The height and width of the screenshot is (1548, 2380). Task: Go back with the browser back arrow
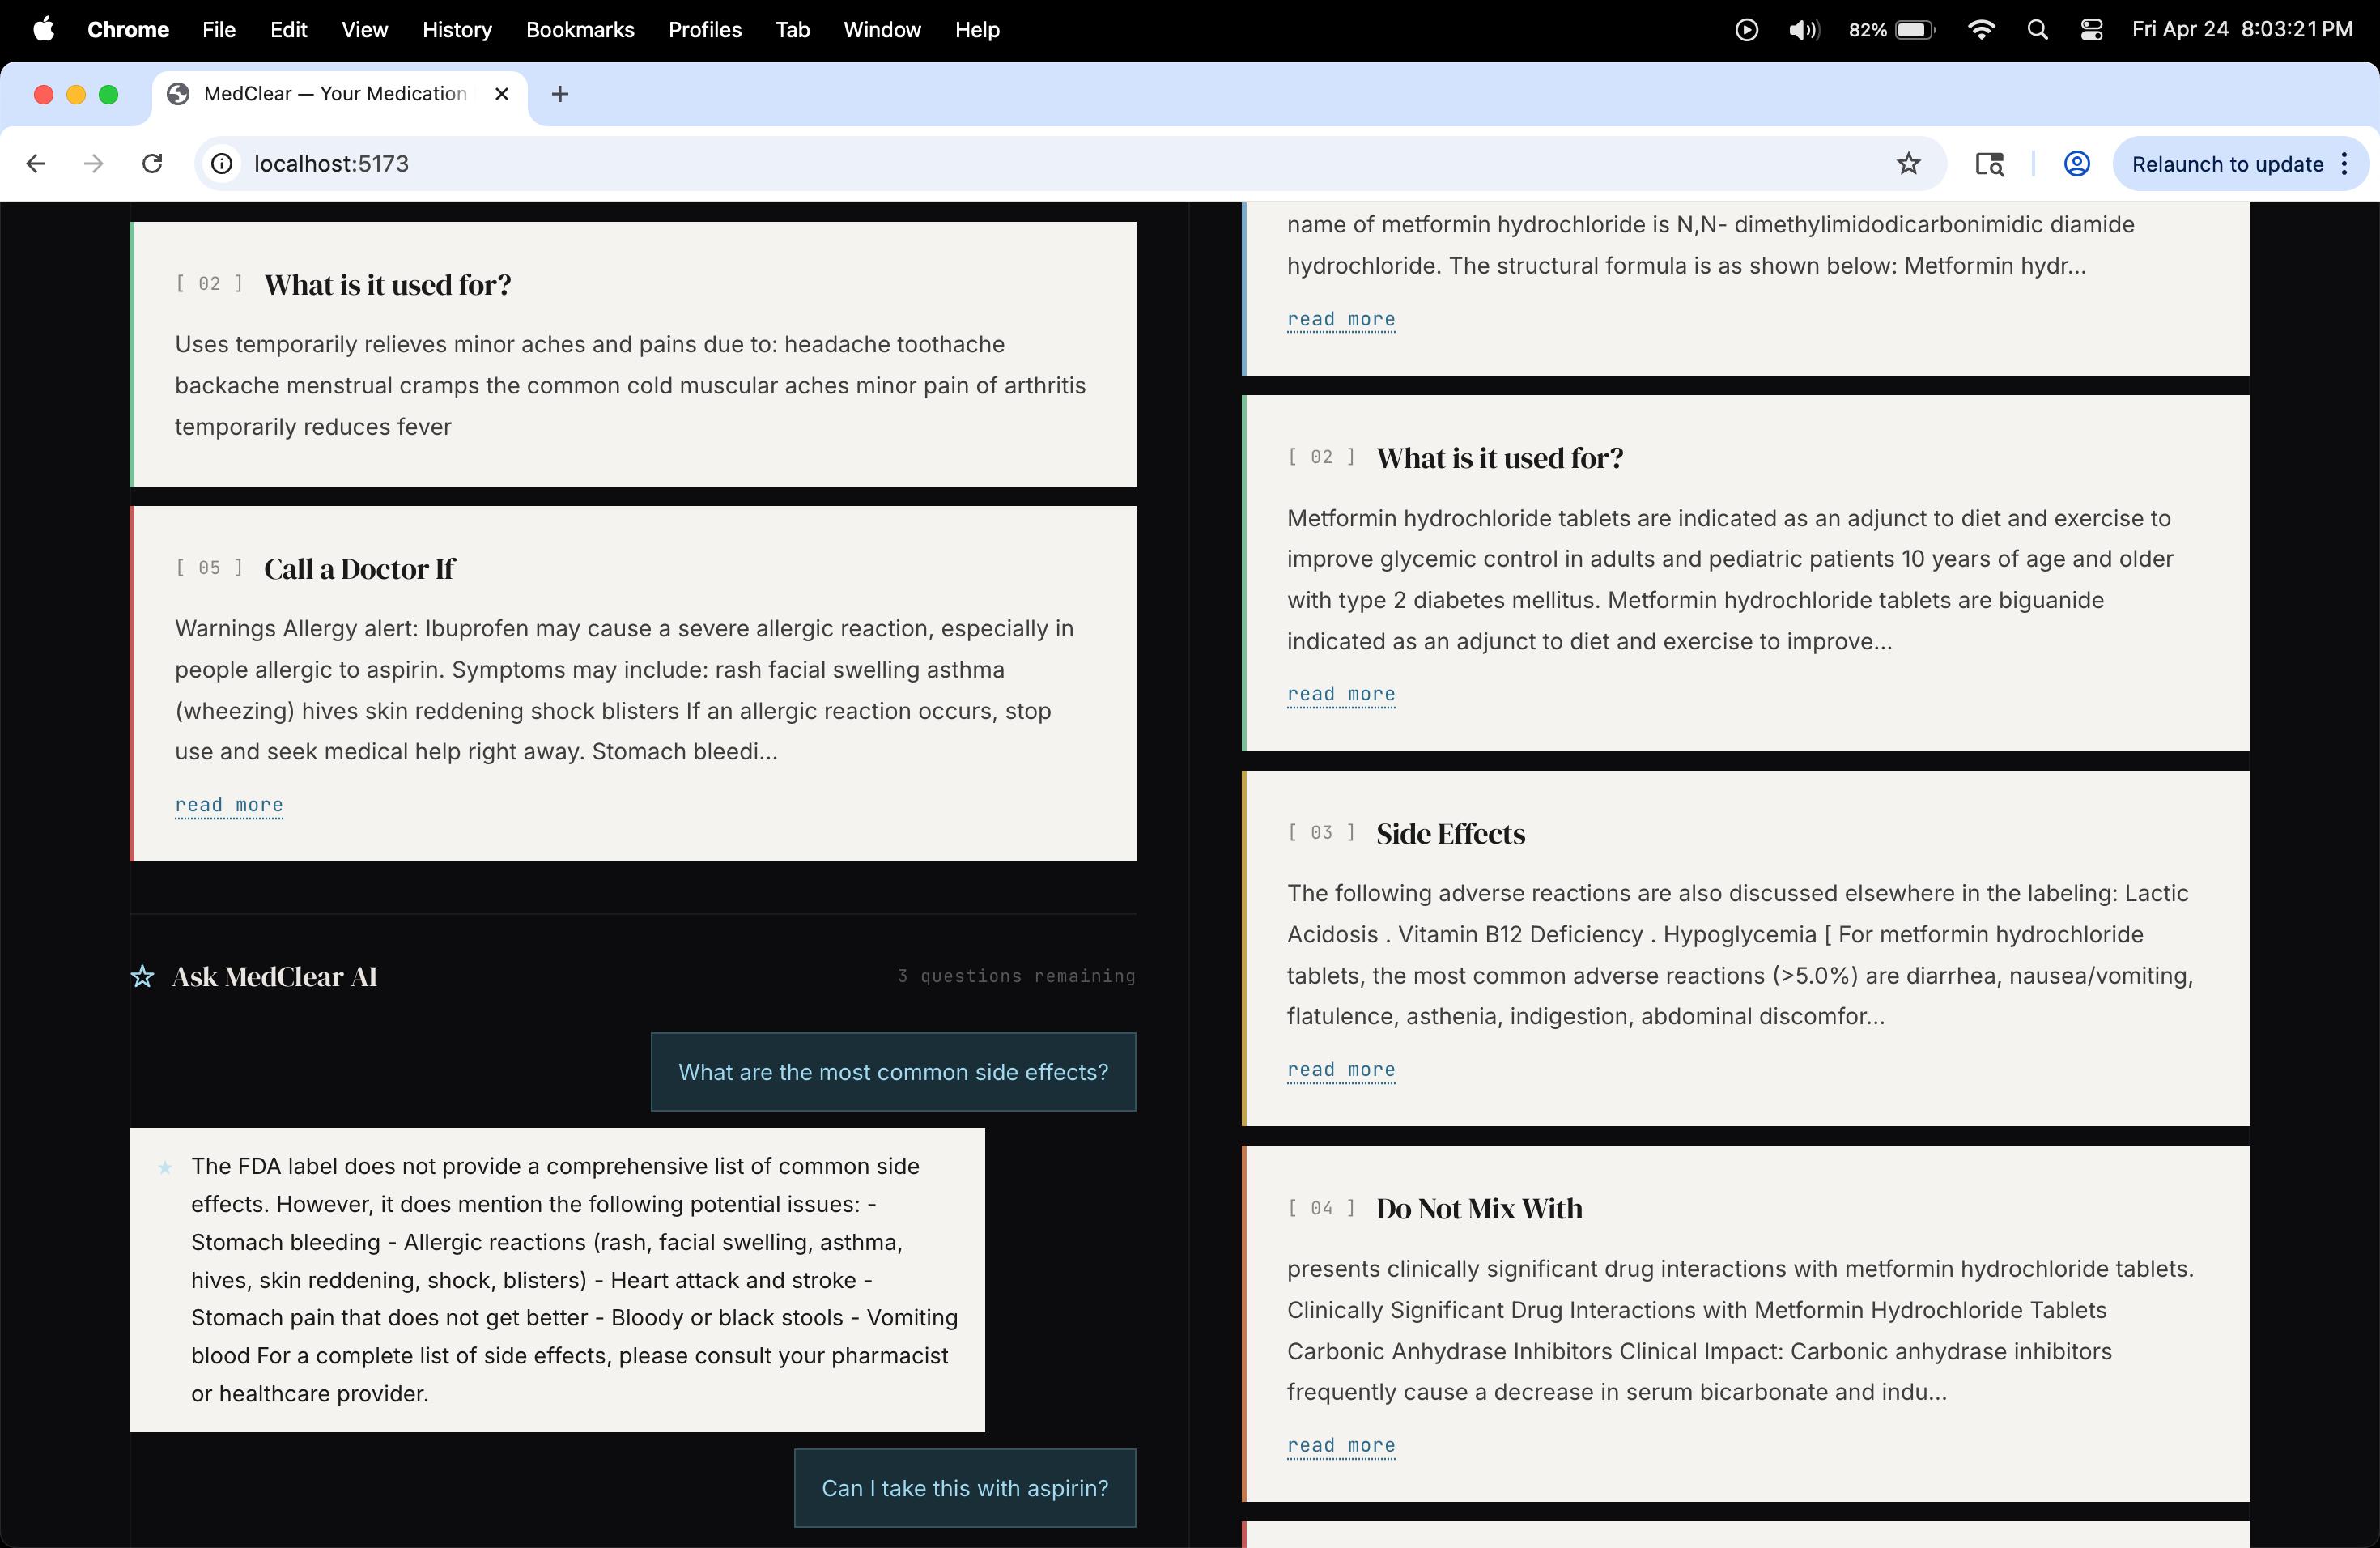click(x=36, y=164)
